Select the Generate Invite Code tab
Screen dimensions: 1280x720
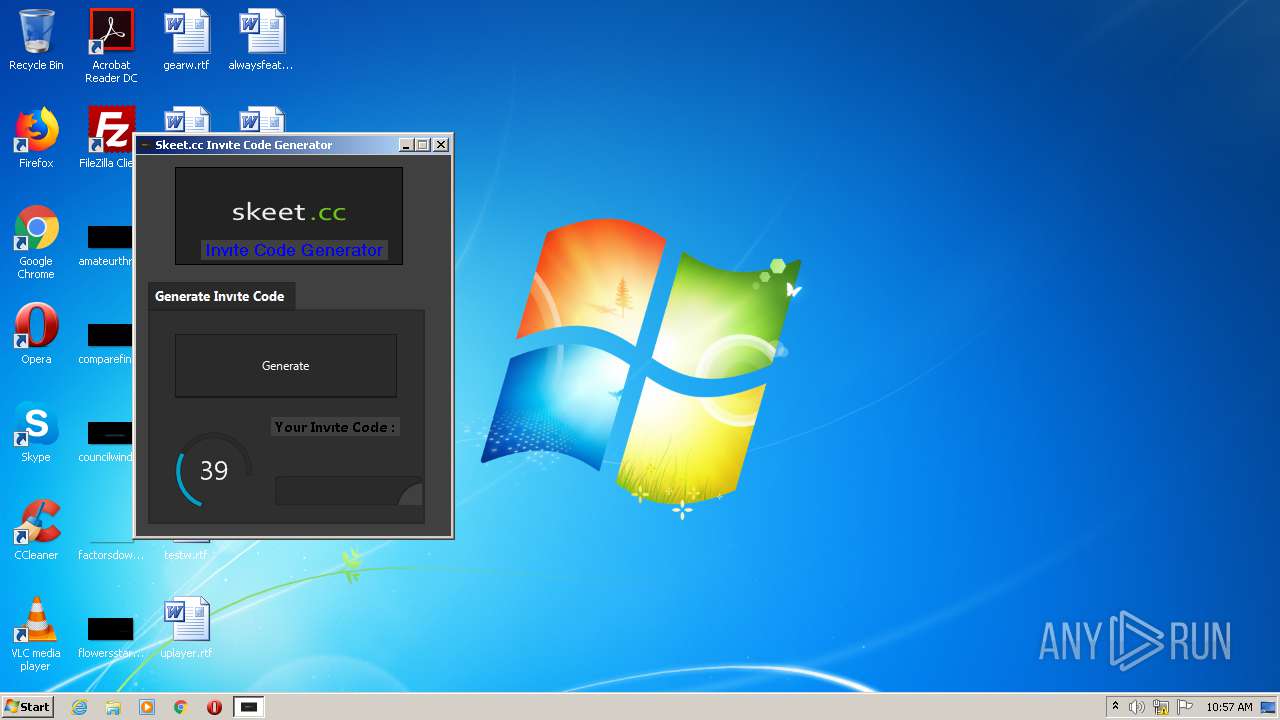(x=220, y=296)
